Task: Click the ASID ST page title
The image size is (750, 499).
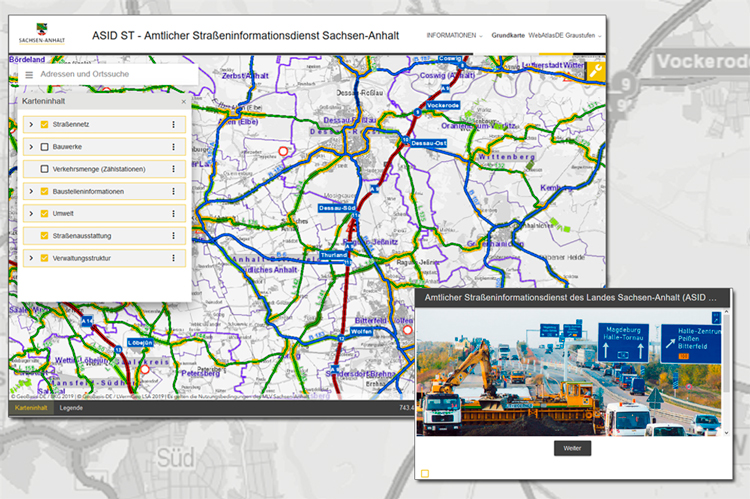Action: [245, 36]
